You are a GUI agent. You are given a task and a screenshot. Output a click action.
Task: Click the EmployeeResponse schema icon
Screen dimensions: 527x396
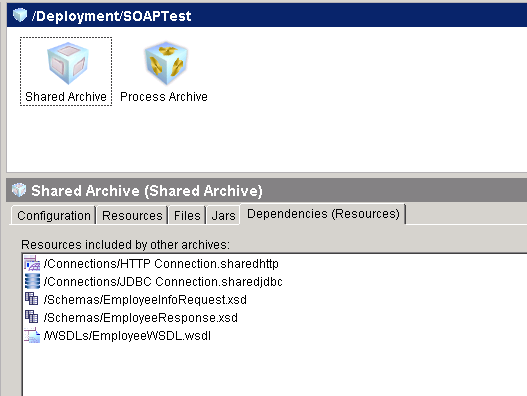[32, 317]
